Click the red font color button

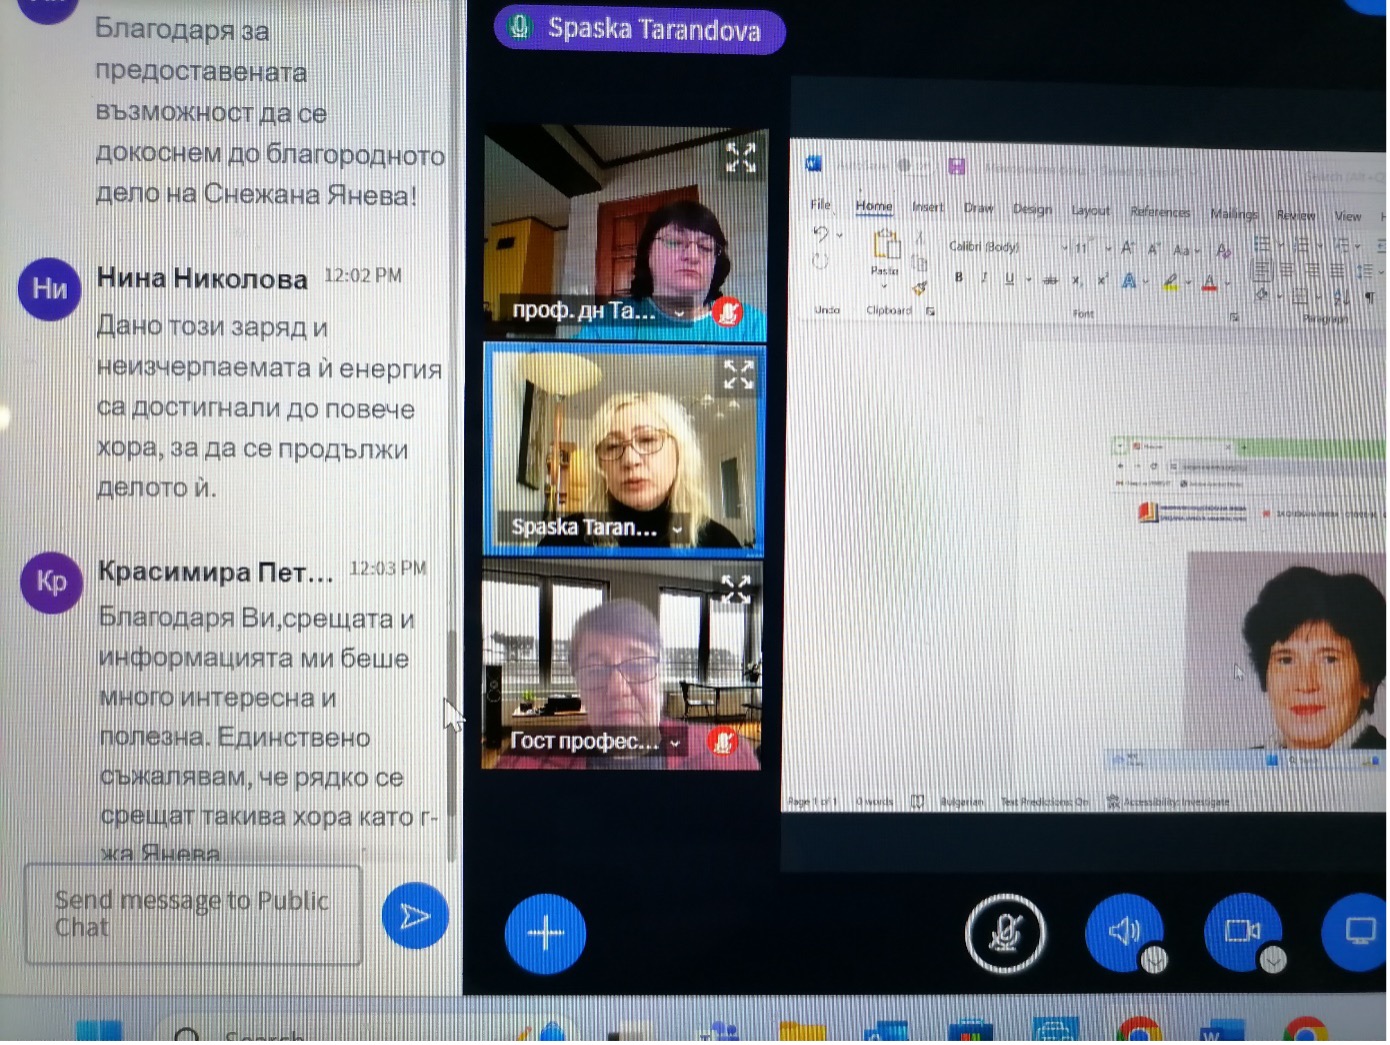[1209, 284]
